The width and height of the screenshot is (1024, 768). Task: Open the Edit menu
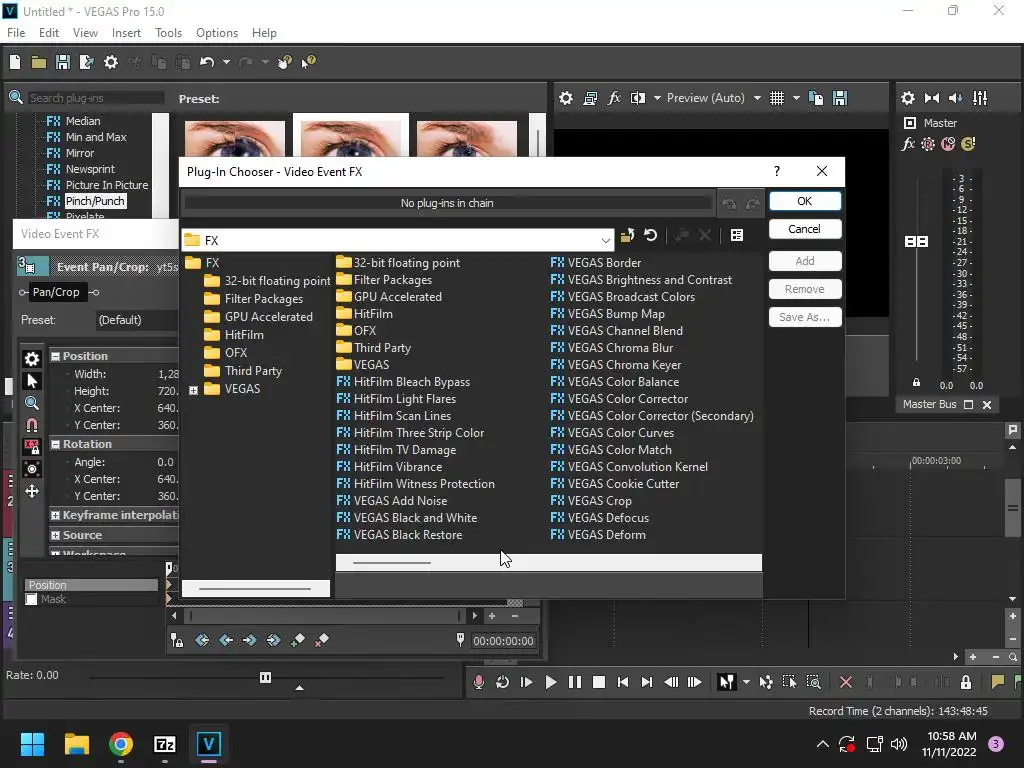[x=49, y=33]
